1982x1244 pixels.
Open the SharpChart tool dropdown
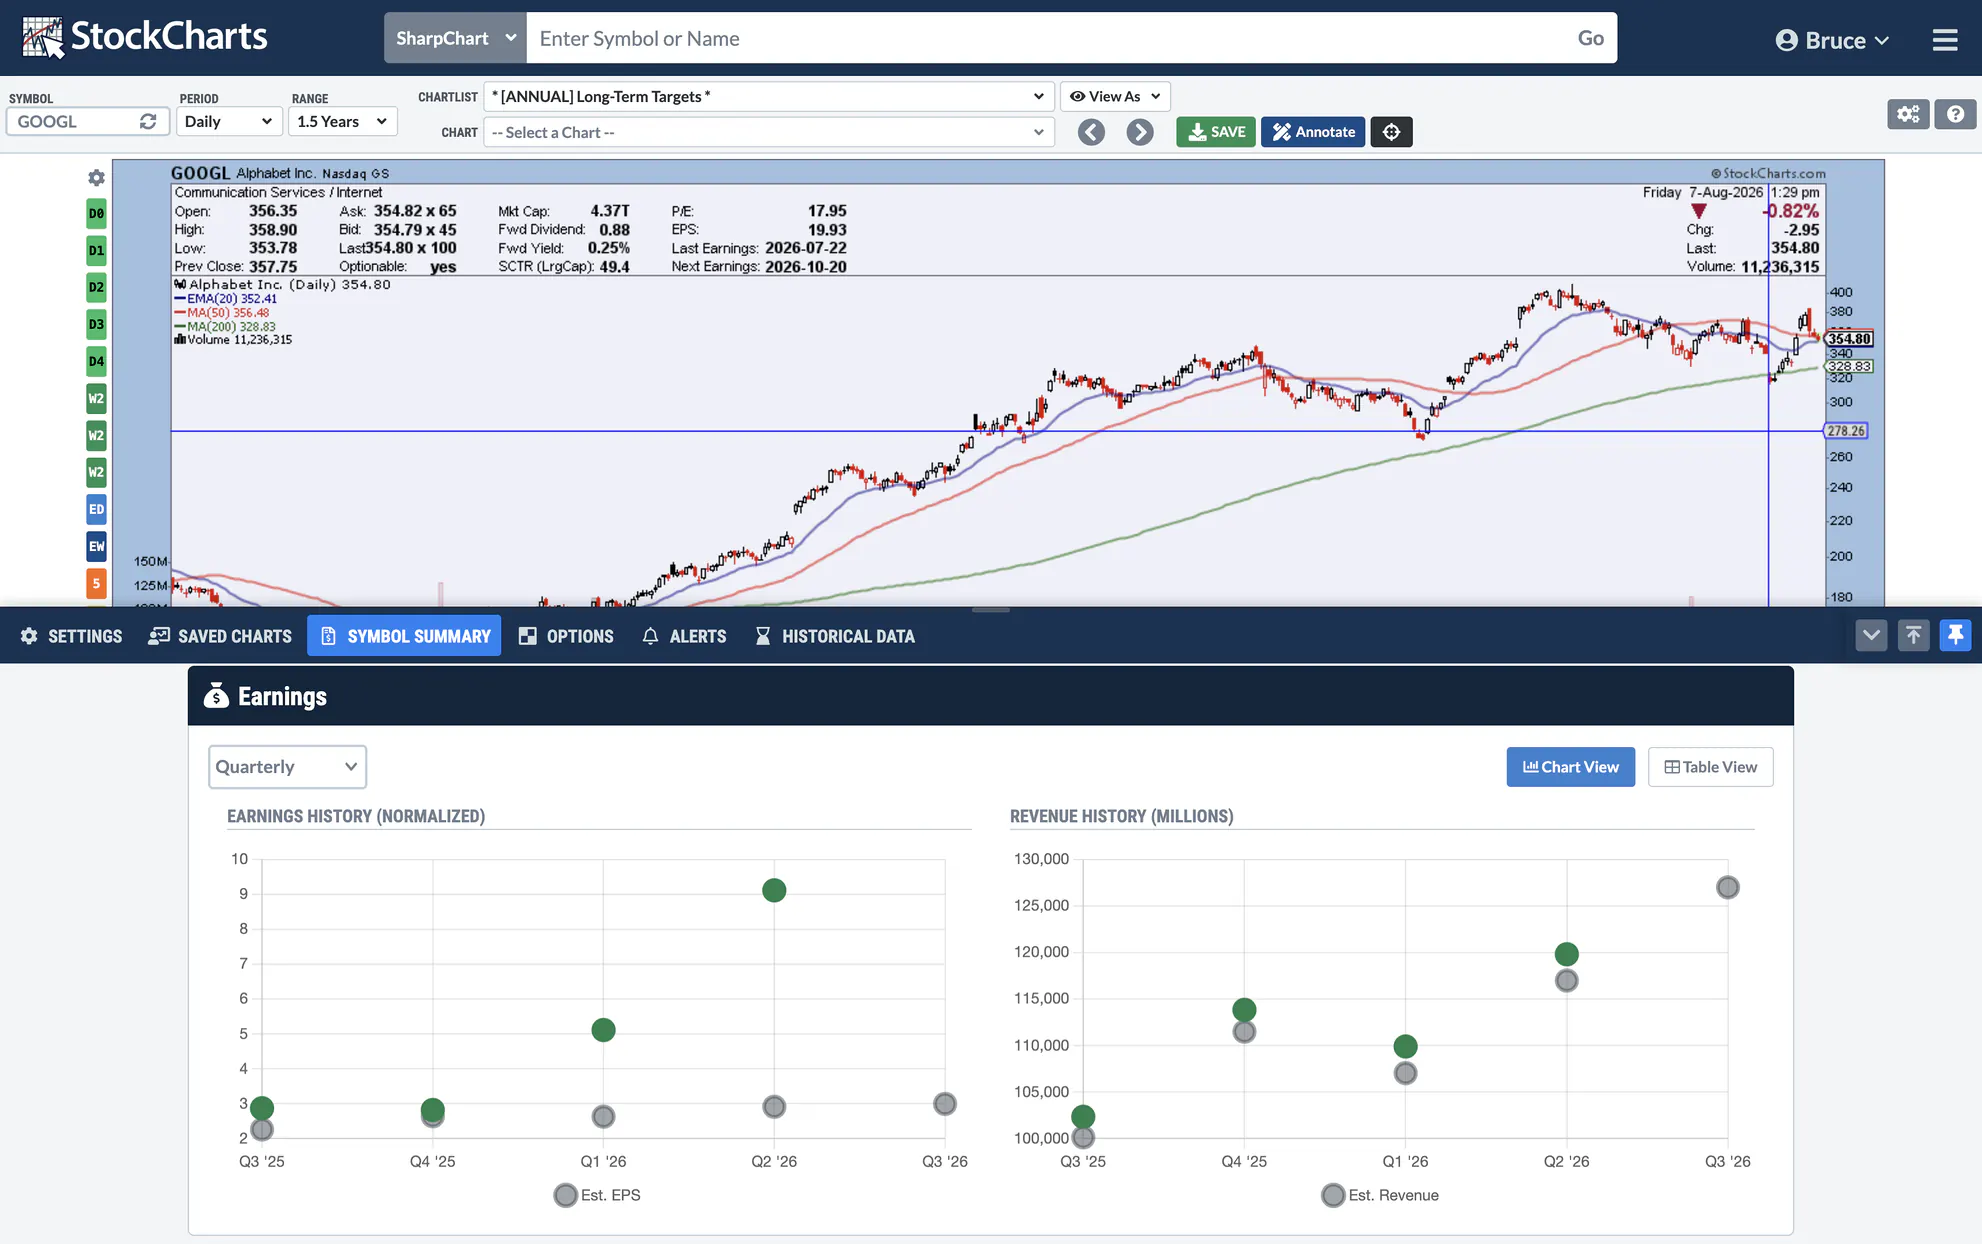[455, 38]
